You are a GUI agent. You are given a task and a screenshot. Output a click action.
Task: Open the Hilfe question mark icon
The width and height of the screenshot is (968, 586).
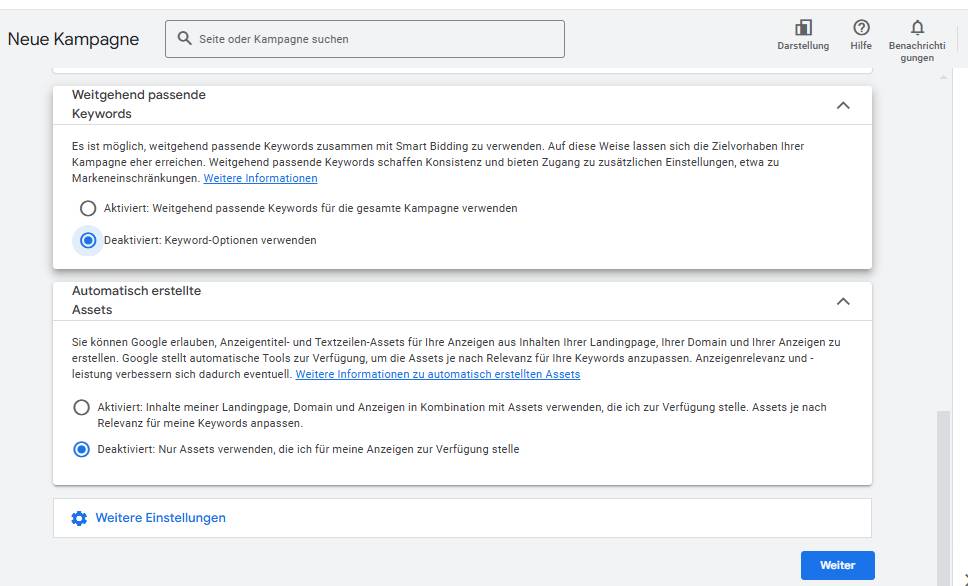coord(861,28)
